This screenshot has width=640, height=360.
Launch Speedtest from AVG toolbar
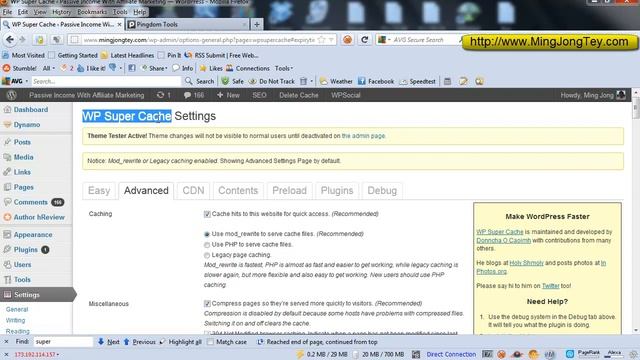(418, 81)
